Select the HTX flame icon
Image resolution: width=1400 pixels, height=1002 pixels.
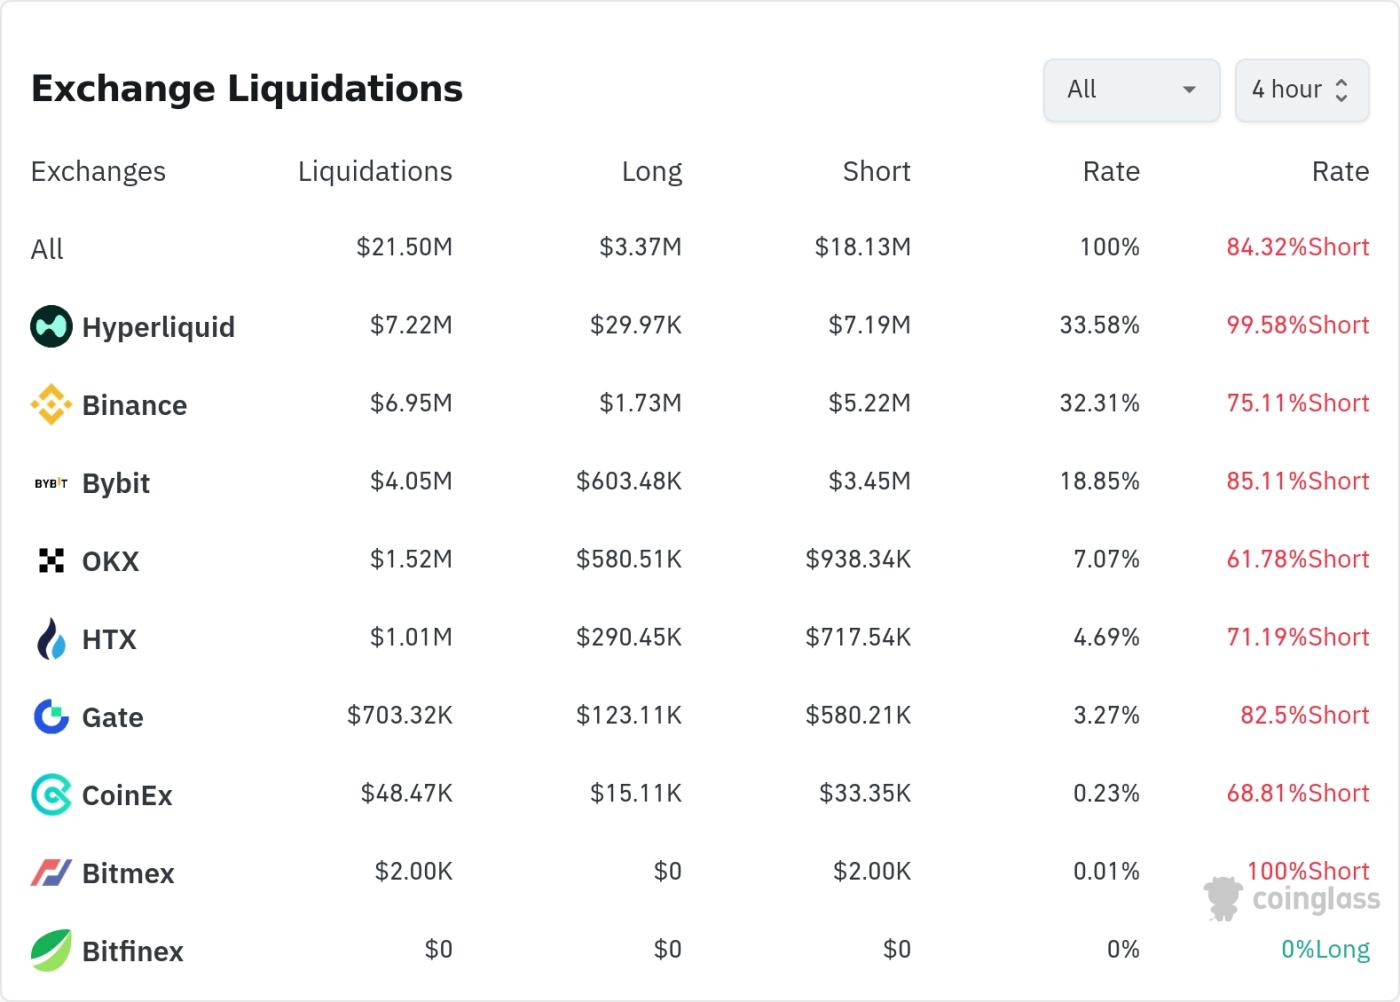(51, 637)
